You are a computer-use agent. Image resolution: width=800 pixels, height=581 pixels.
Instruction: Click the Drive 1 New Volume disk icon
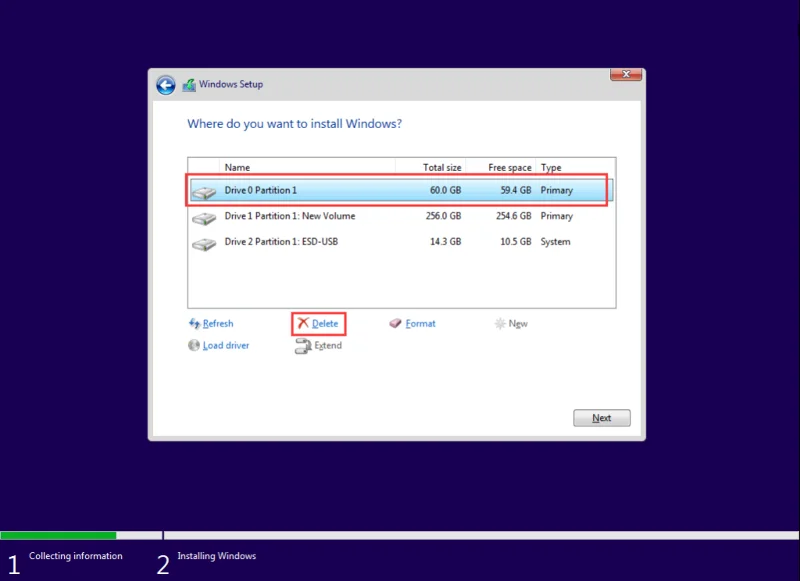[x=204, y=218]
